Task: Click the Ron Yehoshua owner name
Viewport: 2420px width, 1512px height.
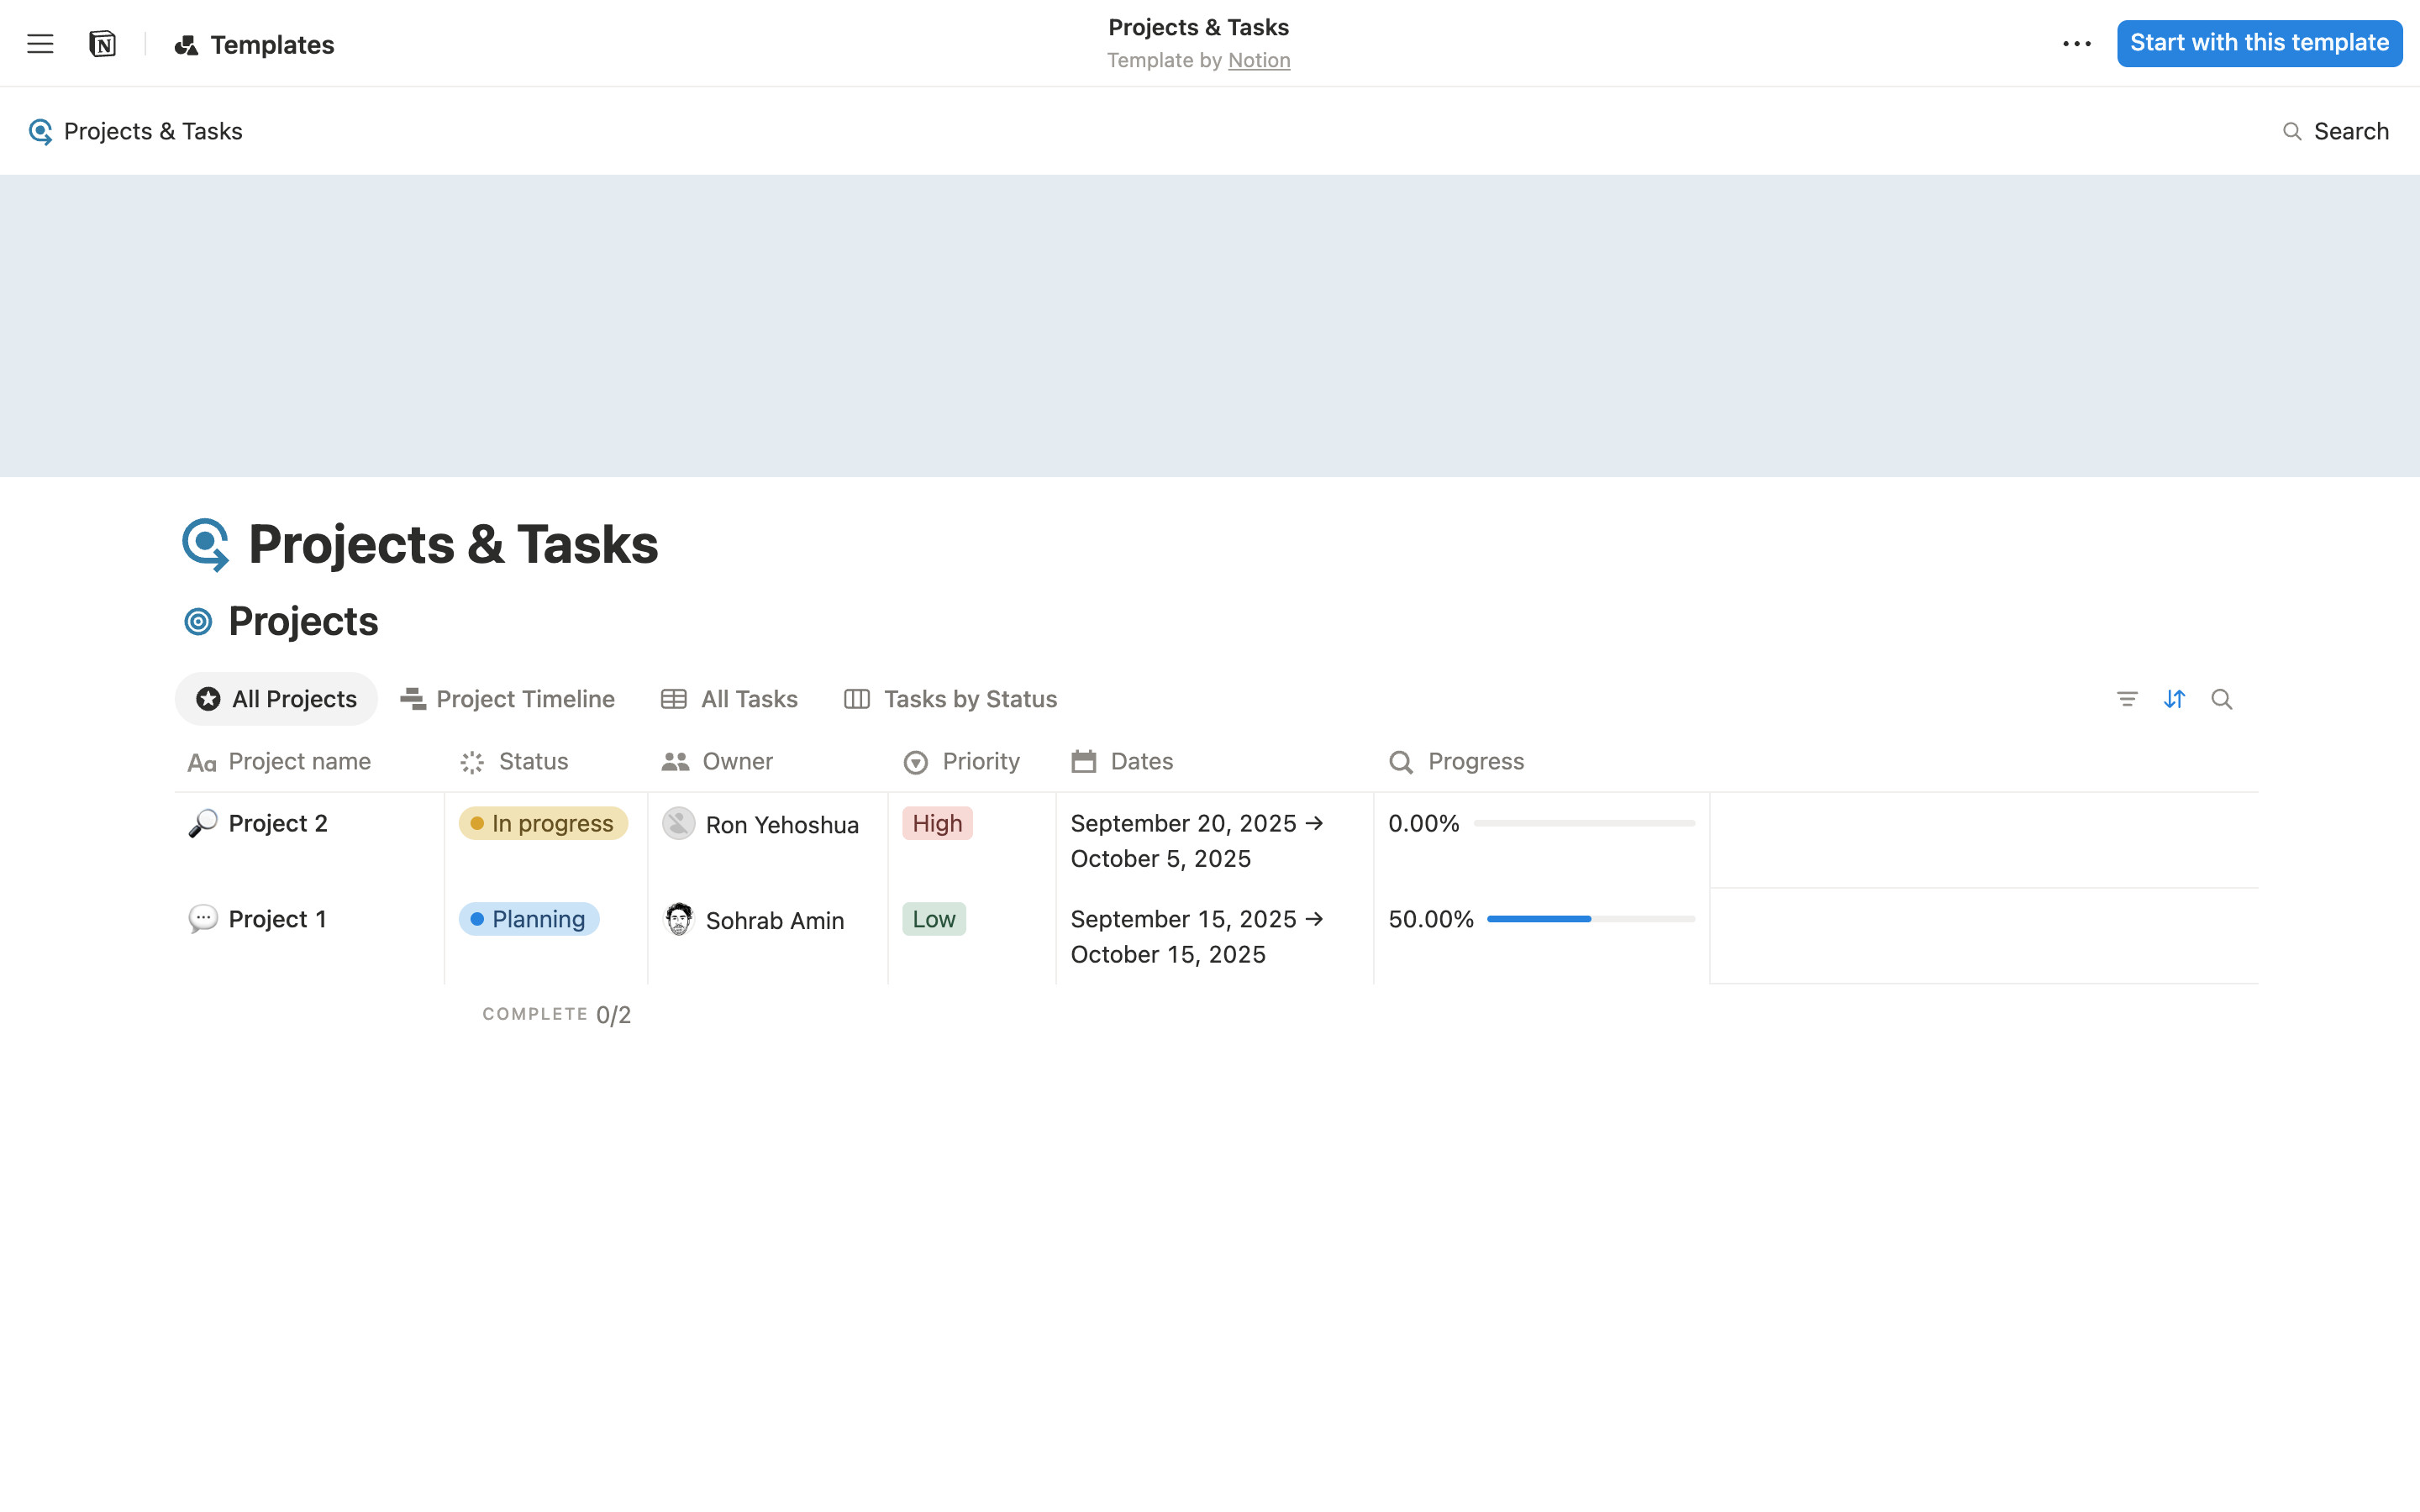Action: [782, 825]
